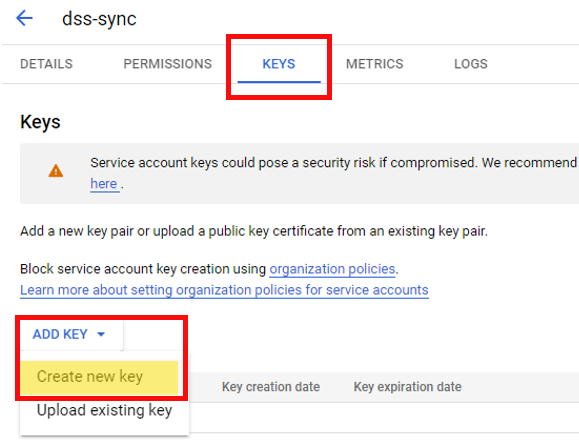Click the security risk warning banner text
579x444 pixels.
click(333, 163)
